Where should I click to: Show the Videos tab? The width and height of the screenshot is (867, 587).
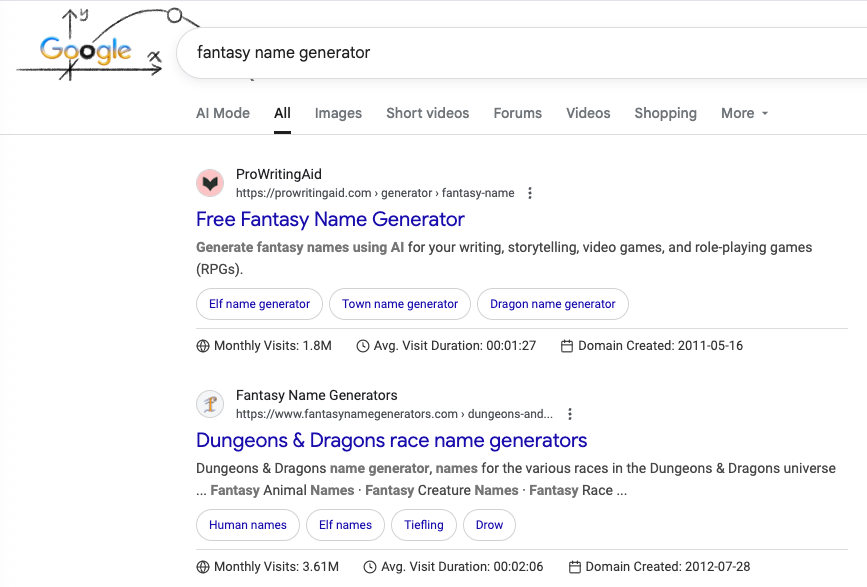(x=588, y=113)
